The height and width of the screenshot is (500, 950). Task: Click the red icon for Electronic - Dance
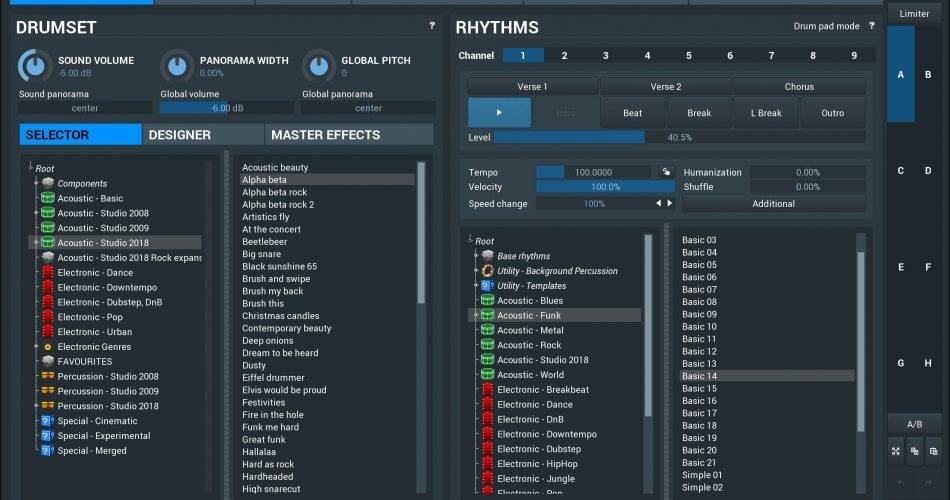(x=48, y=272)
